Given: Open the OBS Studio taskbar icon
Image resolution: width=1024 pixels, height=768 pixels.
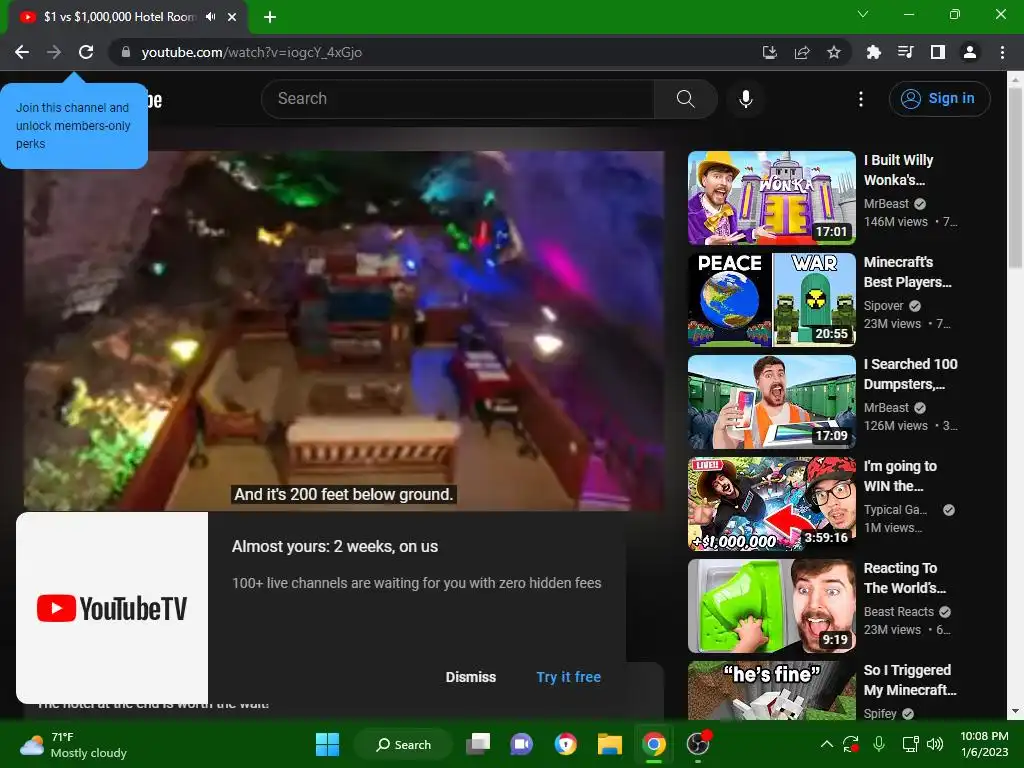Looking at the screenshot, I should 698,744.
